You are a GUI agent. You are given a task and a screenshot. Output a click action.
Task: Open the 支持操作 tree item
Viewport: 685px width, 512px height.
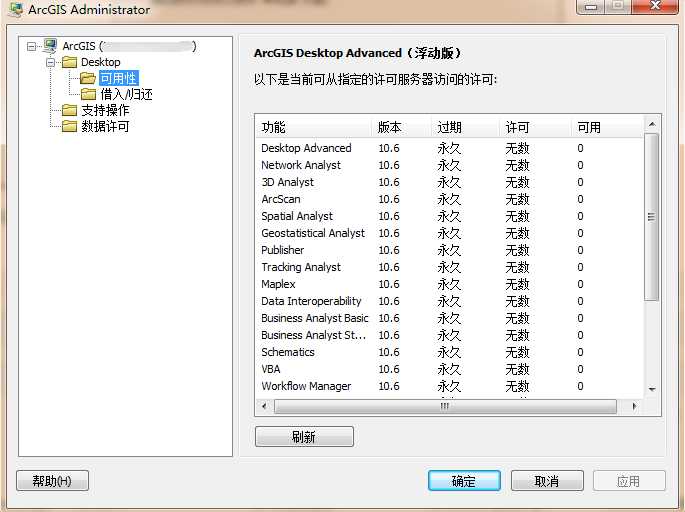pyautogui.click(x=105, y=110)
